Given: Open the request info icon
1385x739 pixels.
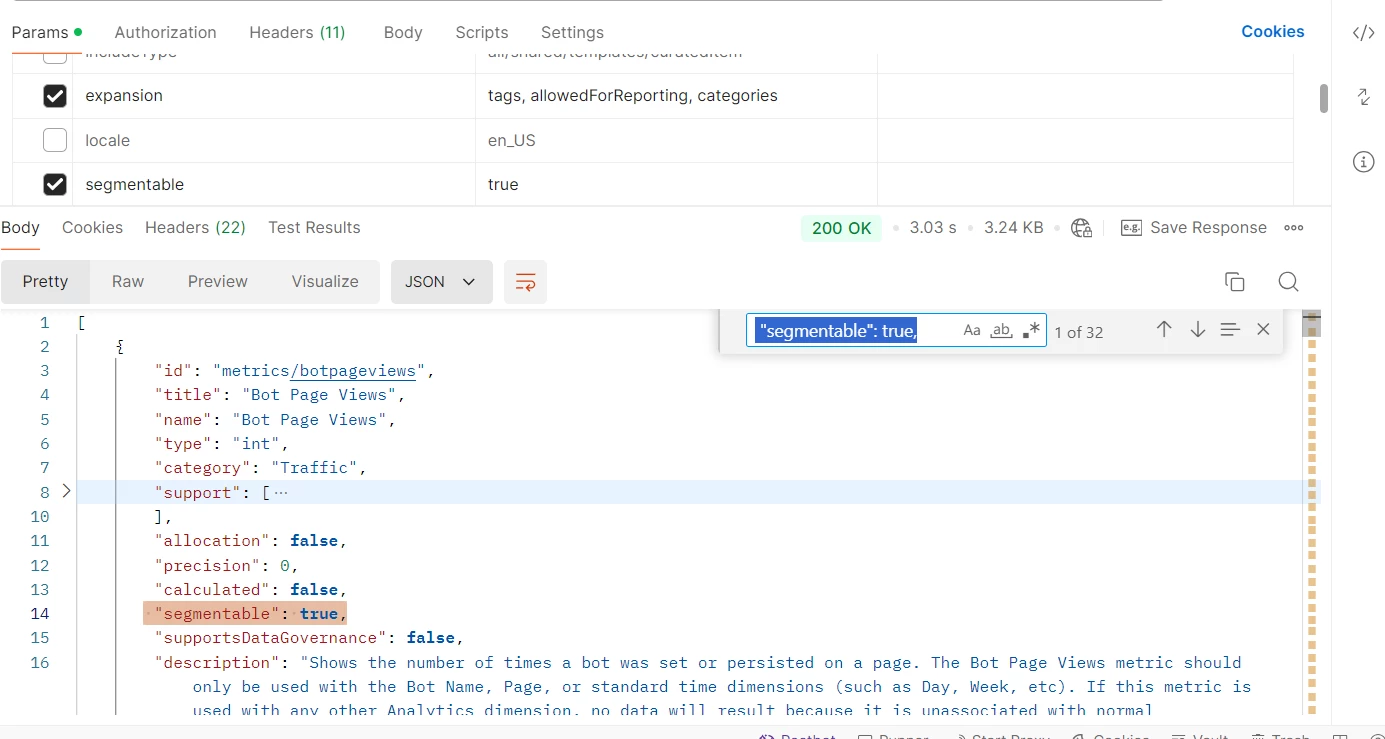Looking at the screenshot, I should click(1363, 162).
